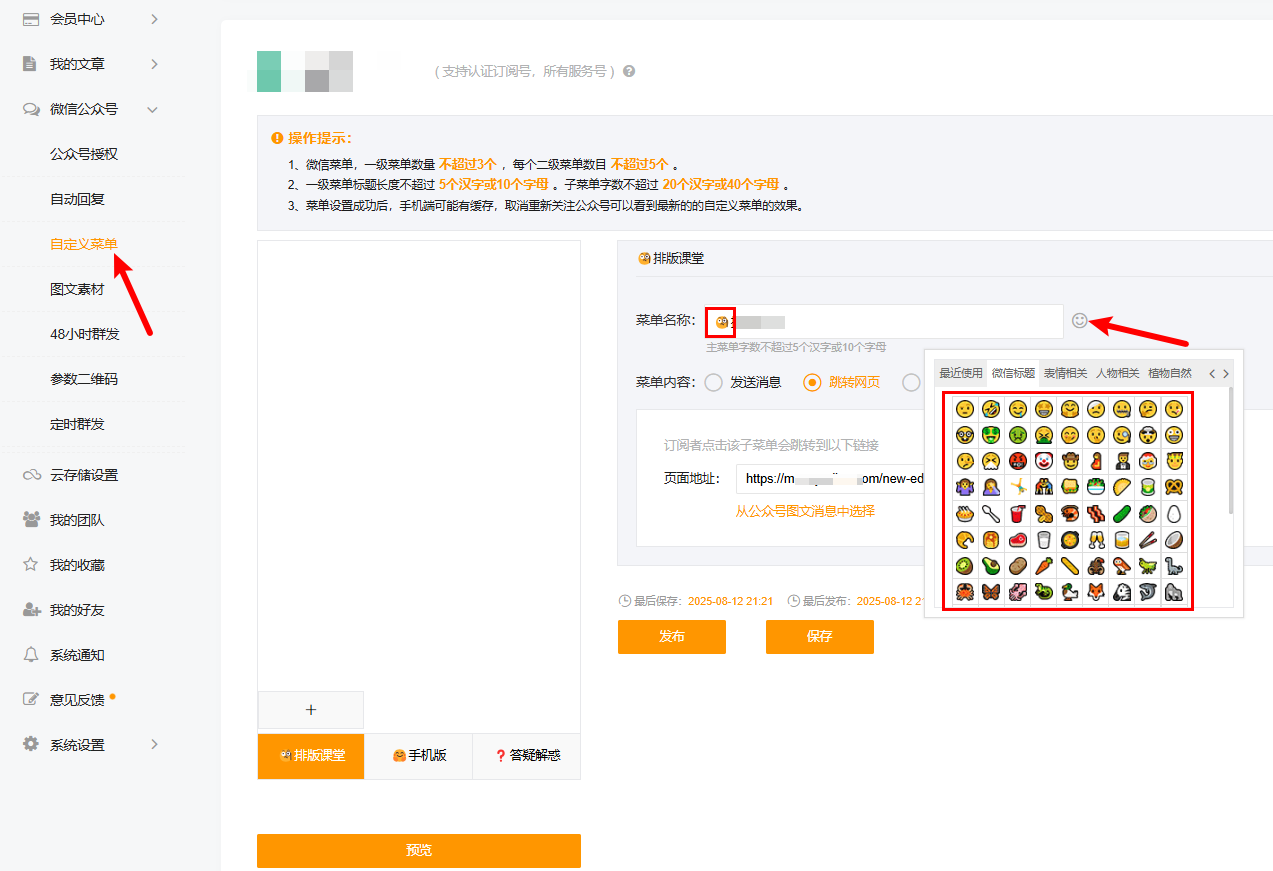The height and width of the screenshot is (871, 1273).
Task: Switch to the 表情相关 emoji tab
Action: (1065, 373)
